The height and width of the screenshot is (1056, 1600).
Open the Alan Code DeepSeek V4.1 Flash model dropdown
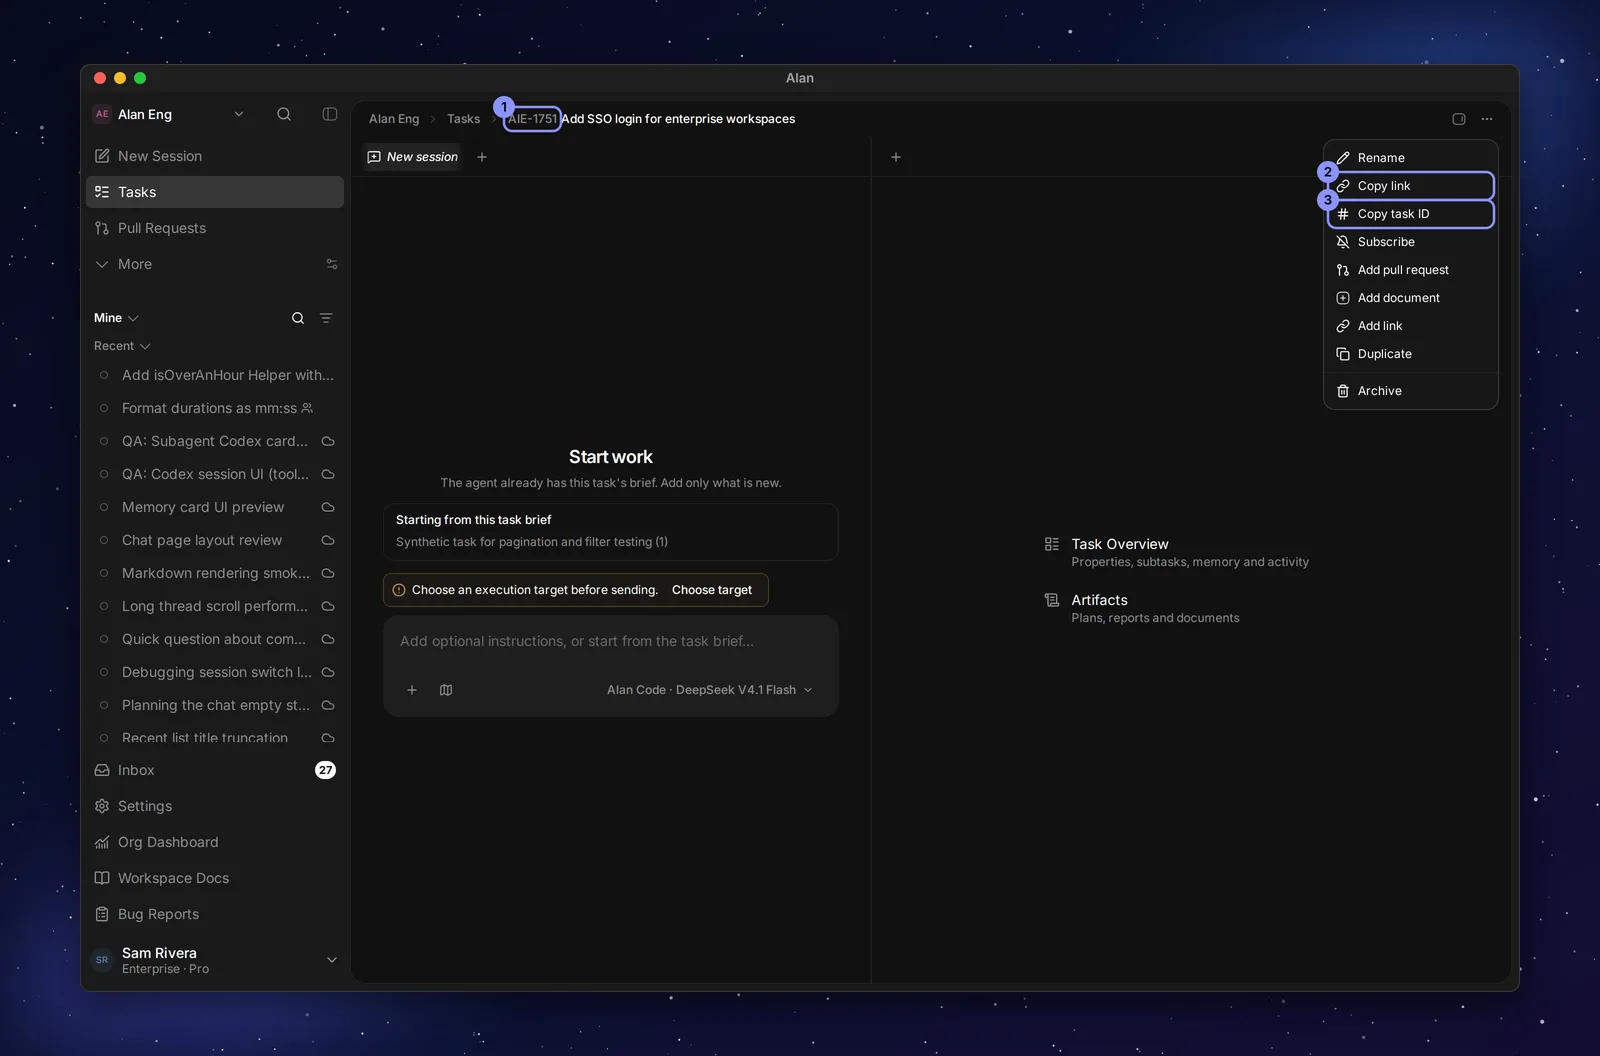coord(710,690)
